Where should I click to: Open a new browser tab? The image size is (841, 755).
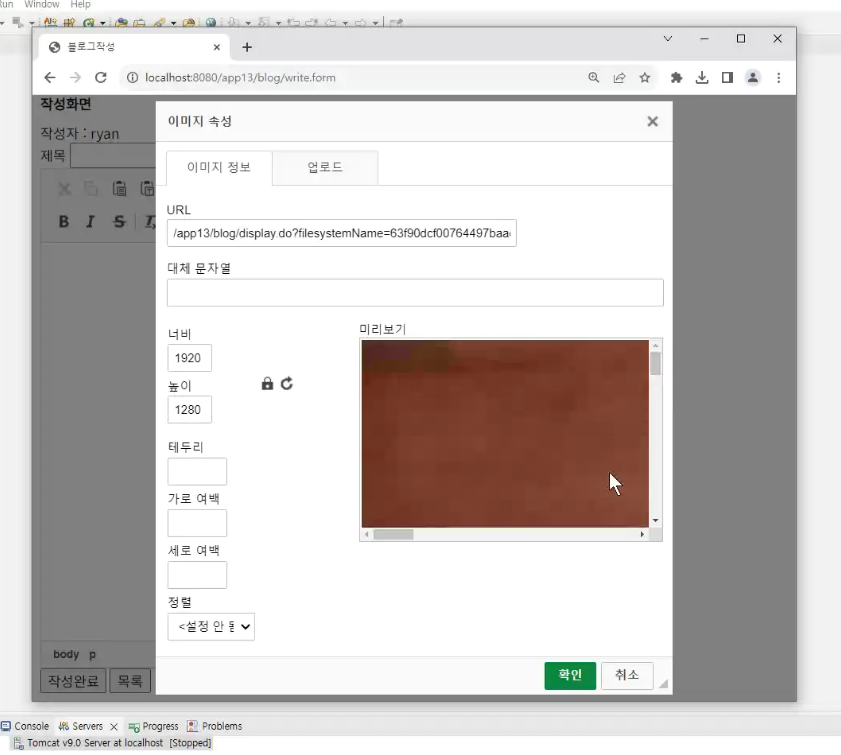point(247,47)
